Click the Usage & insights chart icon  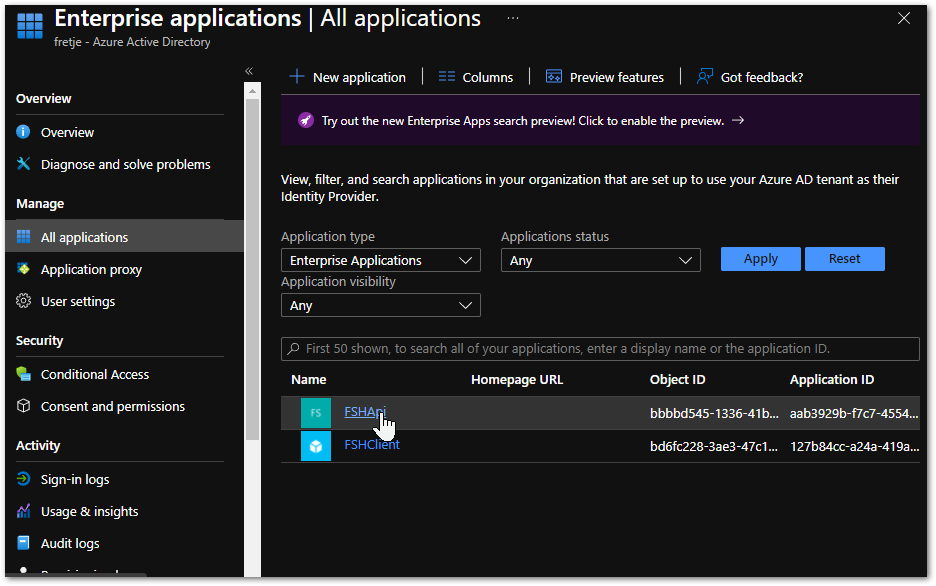point(24,511)
